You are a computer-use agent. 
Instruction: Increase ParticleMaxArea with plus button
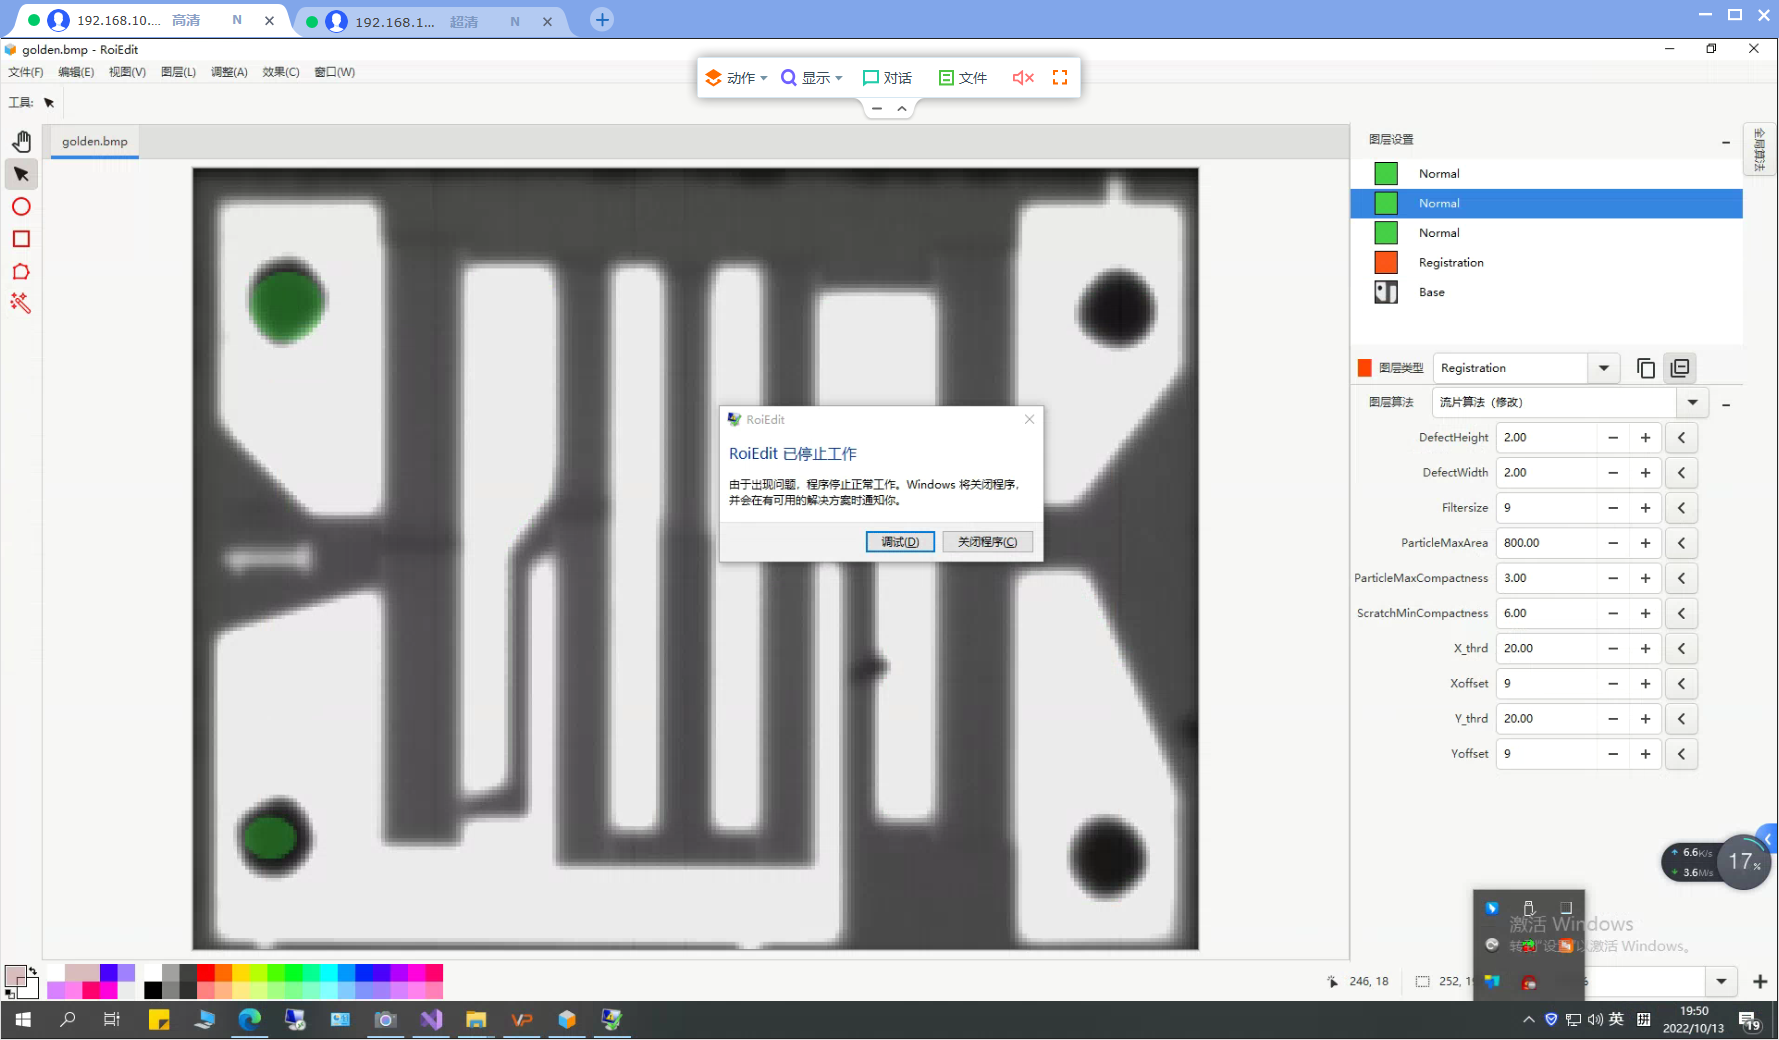[x=1645, y=543]
